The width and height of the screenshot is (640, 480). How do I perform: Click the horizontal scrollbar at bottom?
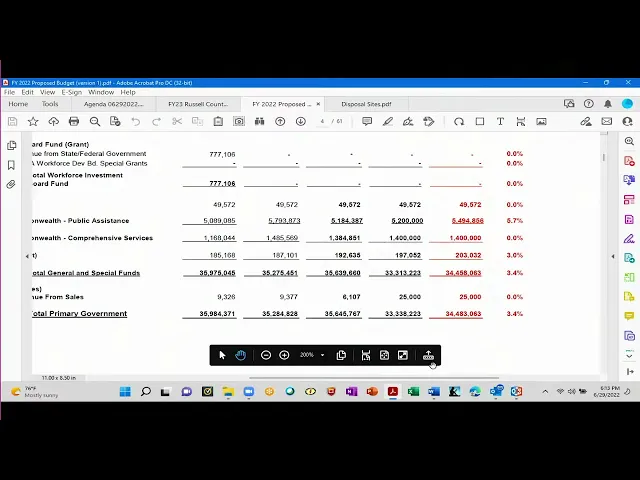click(x=374, y=378)
